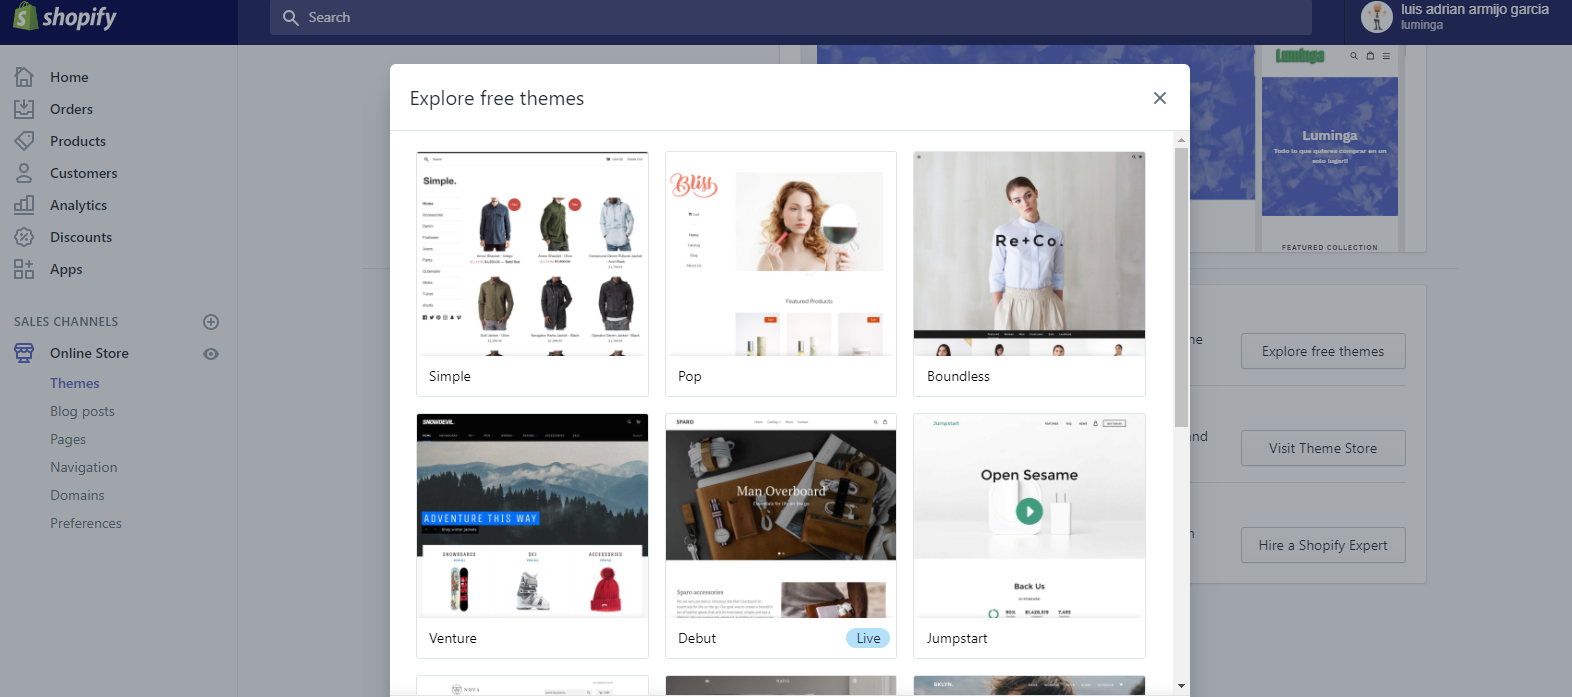Click Hire a Shopify Expert button
The width and height of the screenshot is (1572, 697).
click(x=1323, y=545)
